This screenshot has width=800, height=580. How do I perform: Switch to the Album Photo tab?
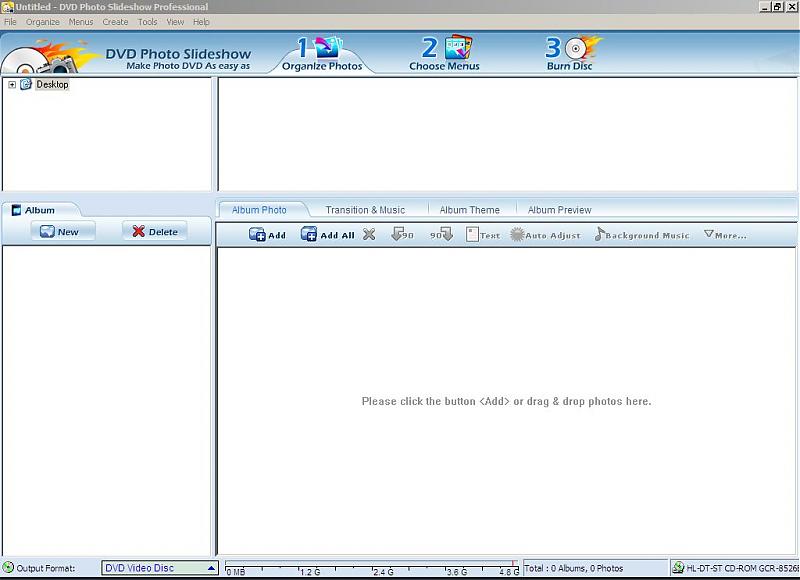[259, 210]
